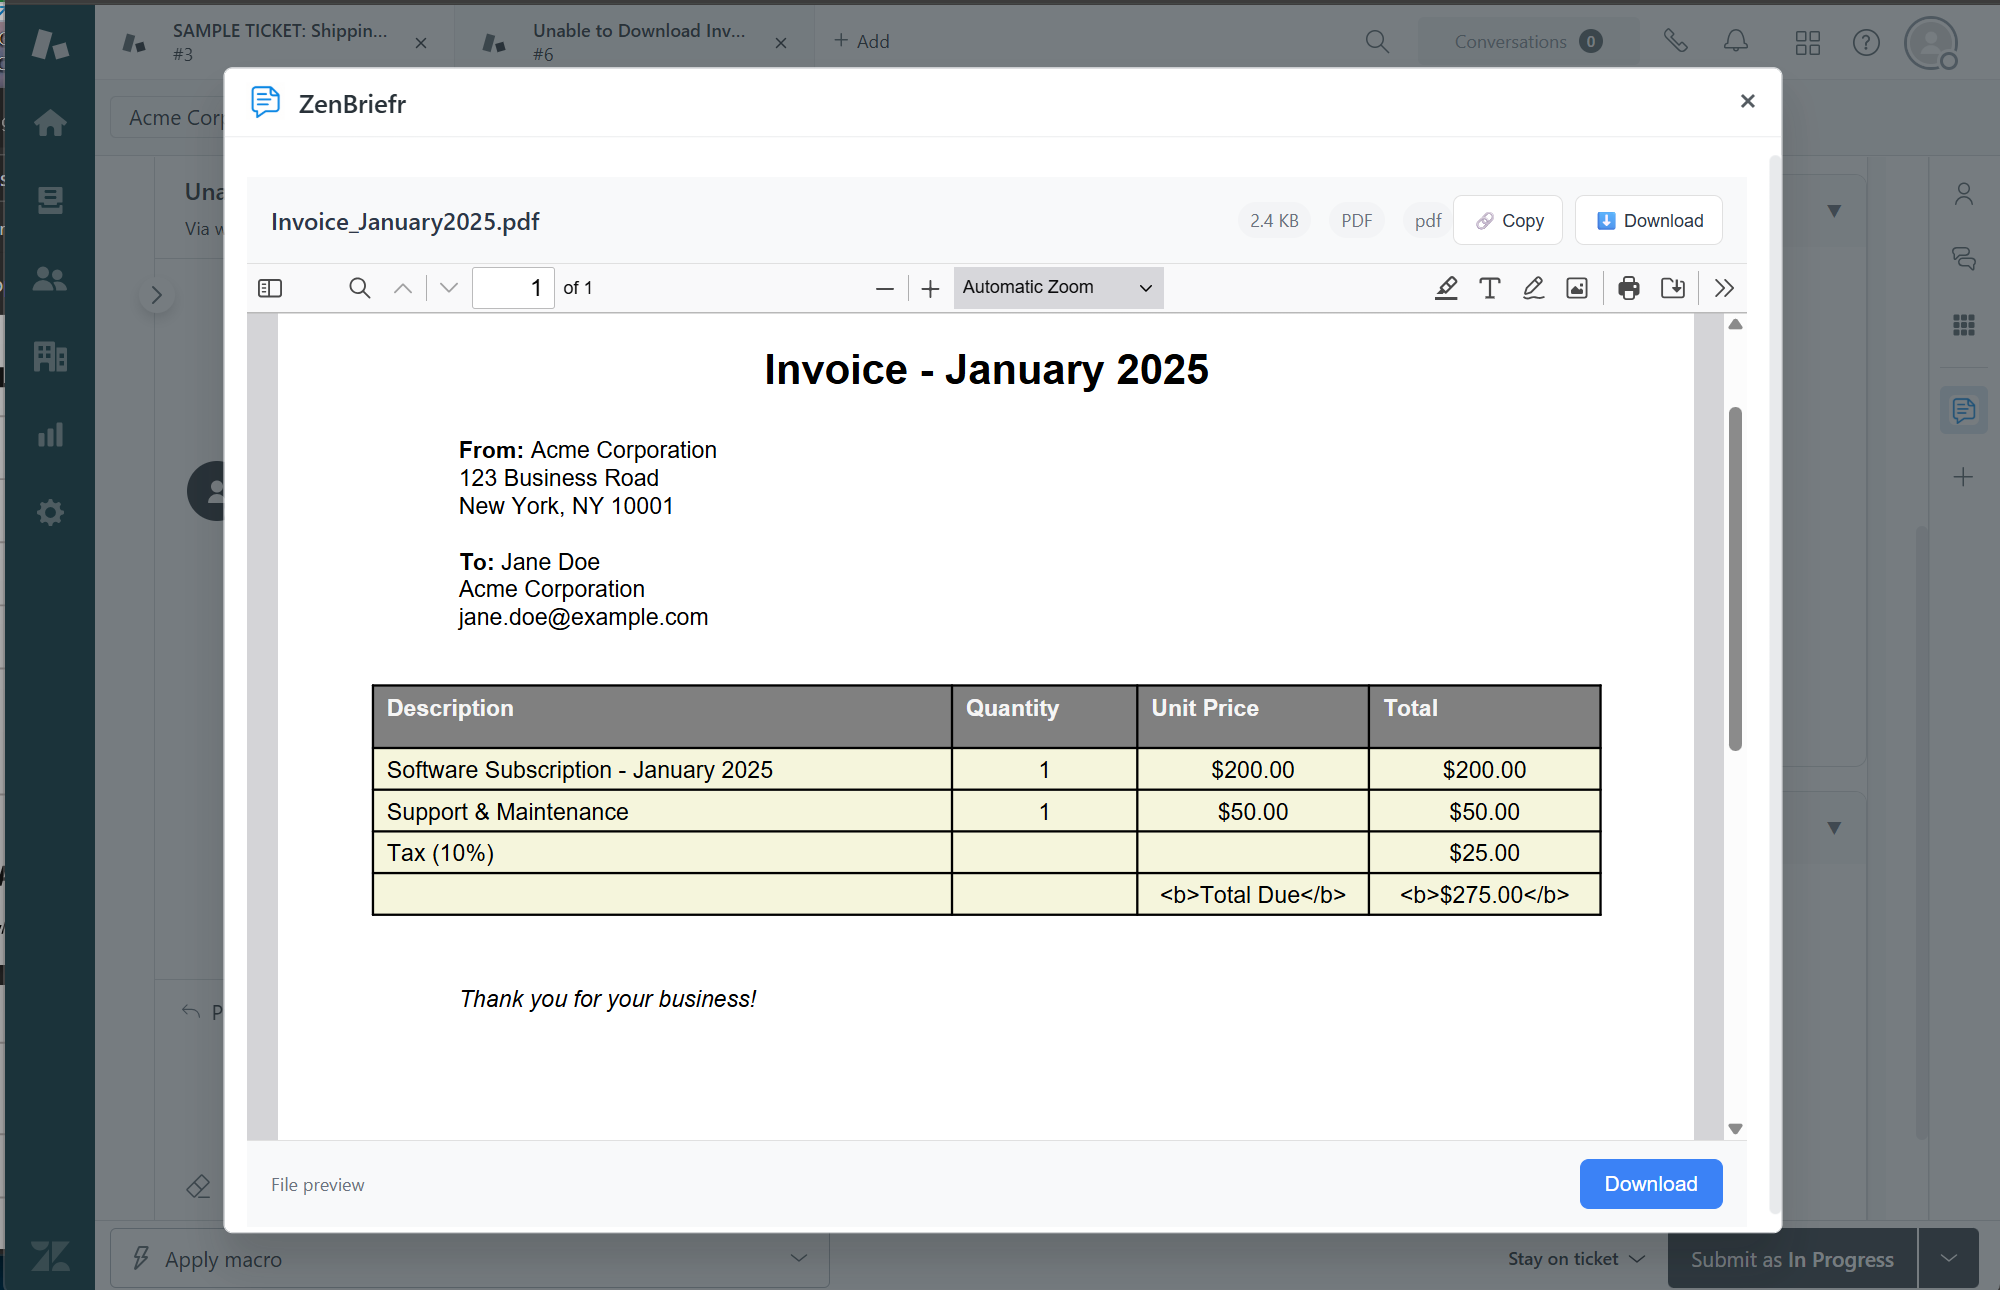Open the Stay on ticket dropdown

(x=1575, y=1258)
